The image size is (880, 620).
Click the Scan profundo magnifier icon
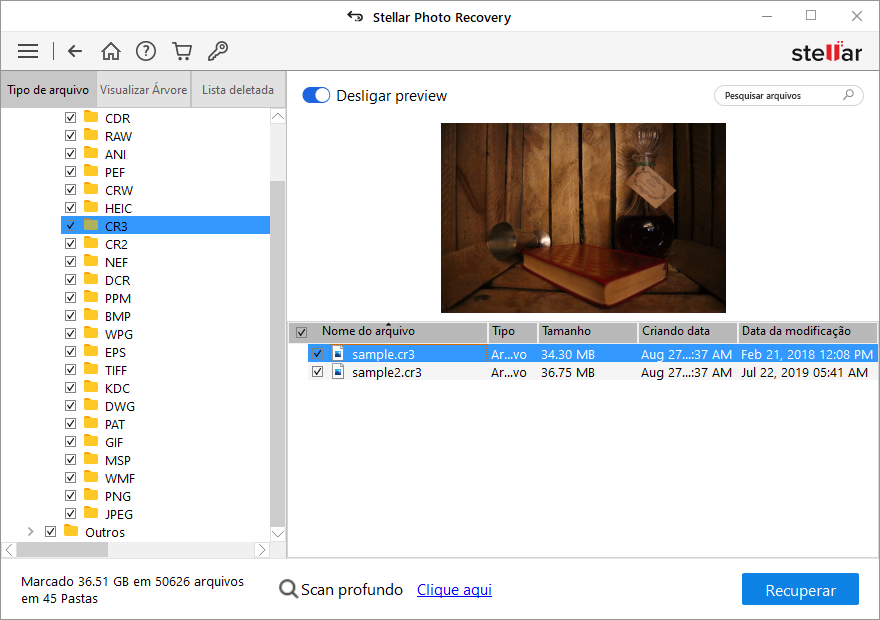[x=288, y=589]
